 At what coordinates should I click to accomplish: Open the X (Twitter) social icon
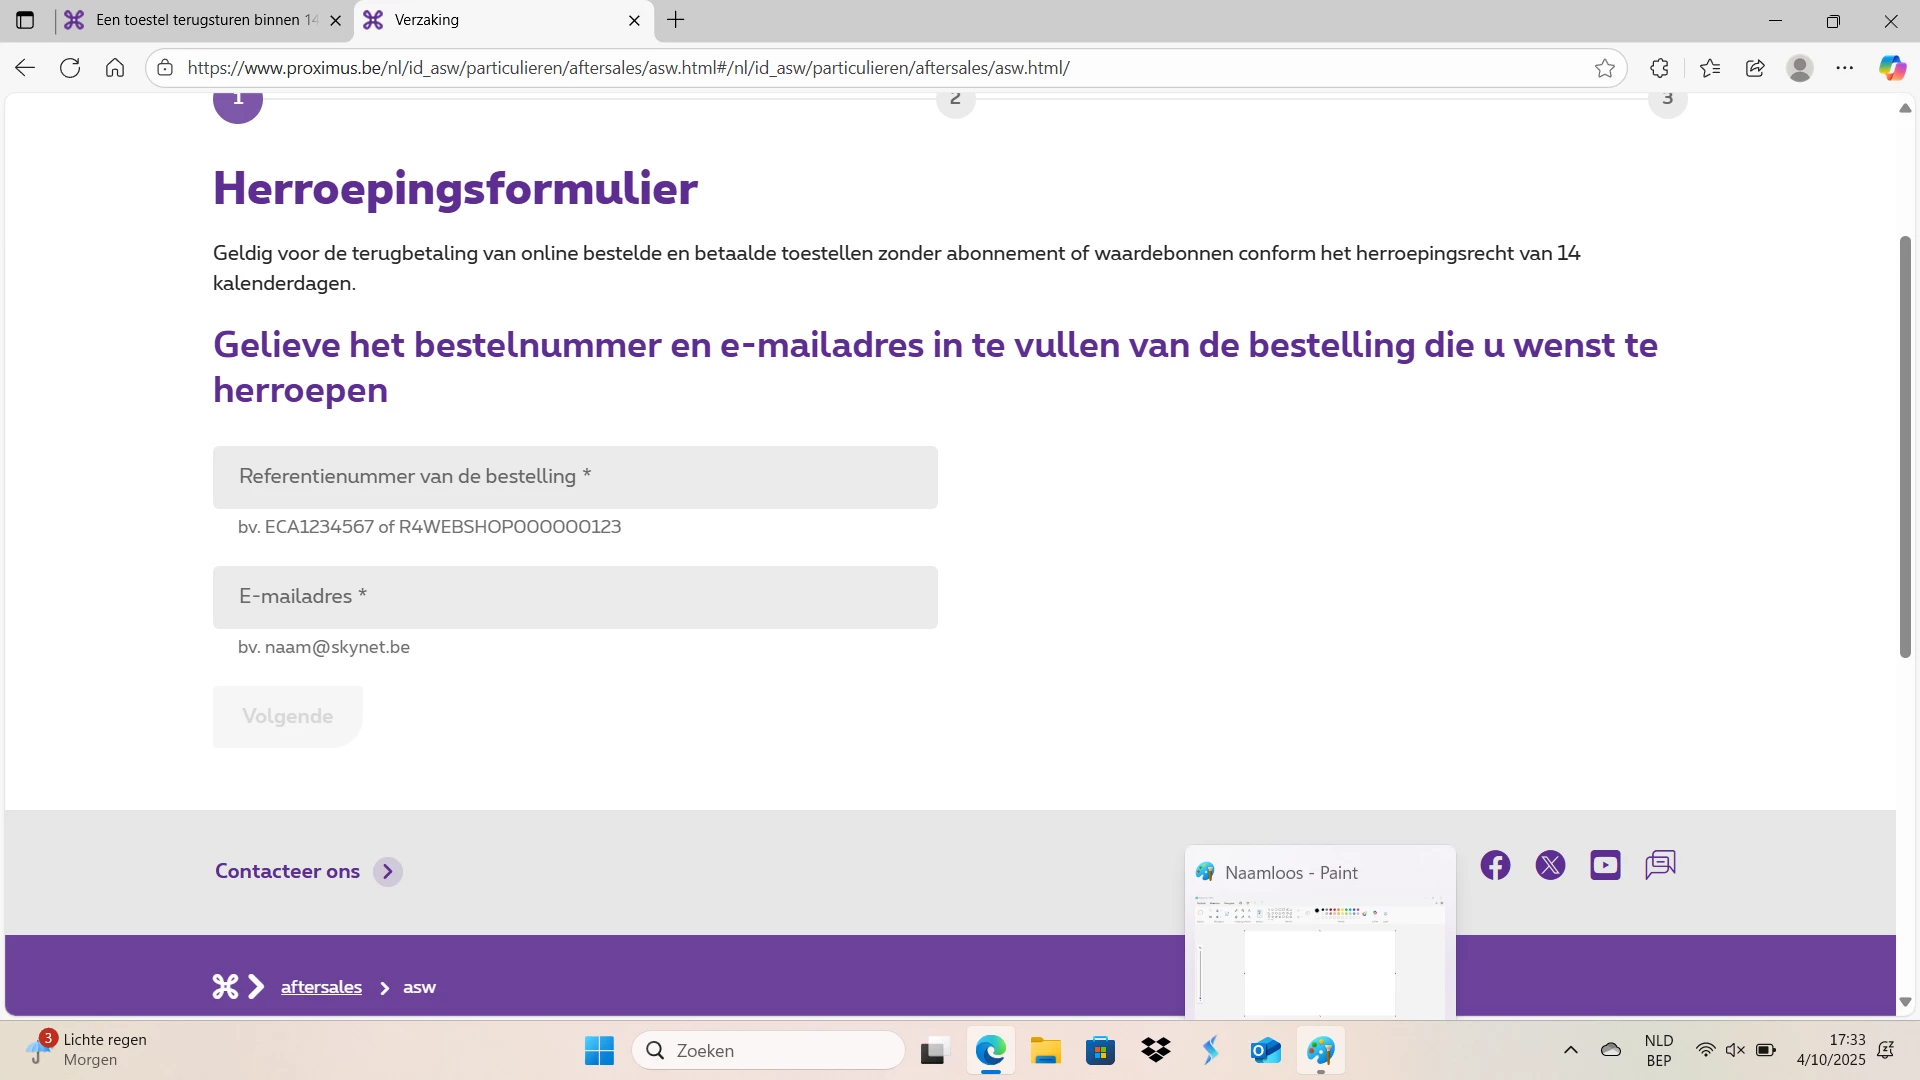point(1550,865)
